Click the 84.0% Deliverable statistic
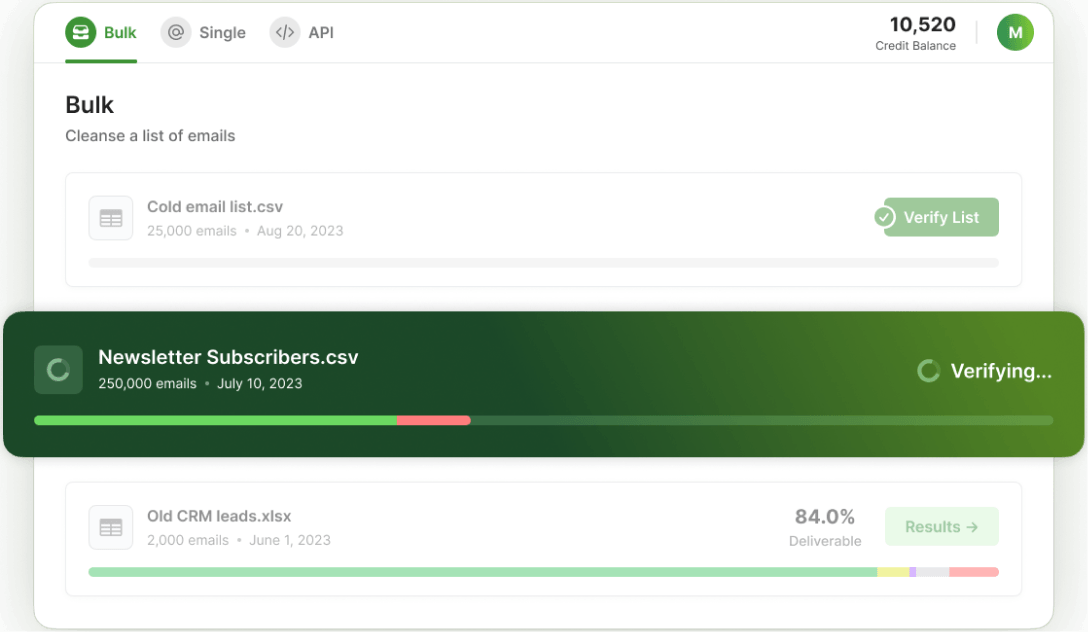The image size is (1088, 632). click(825, 526)
